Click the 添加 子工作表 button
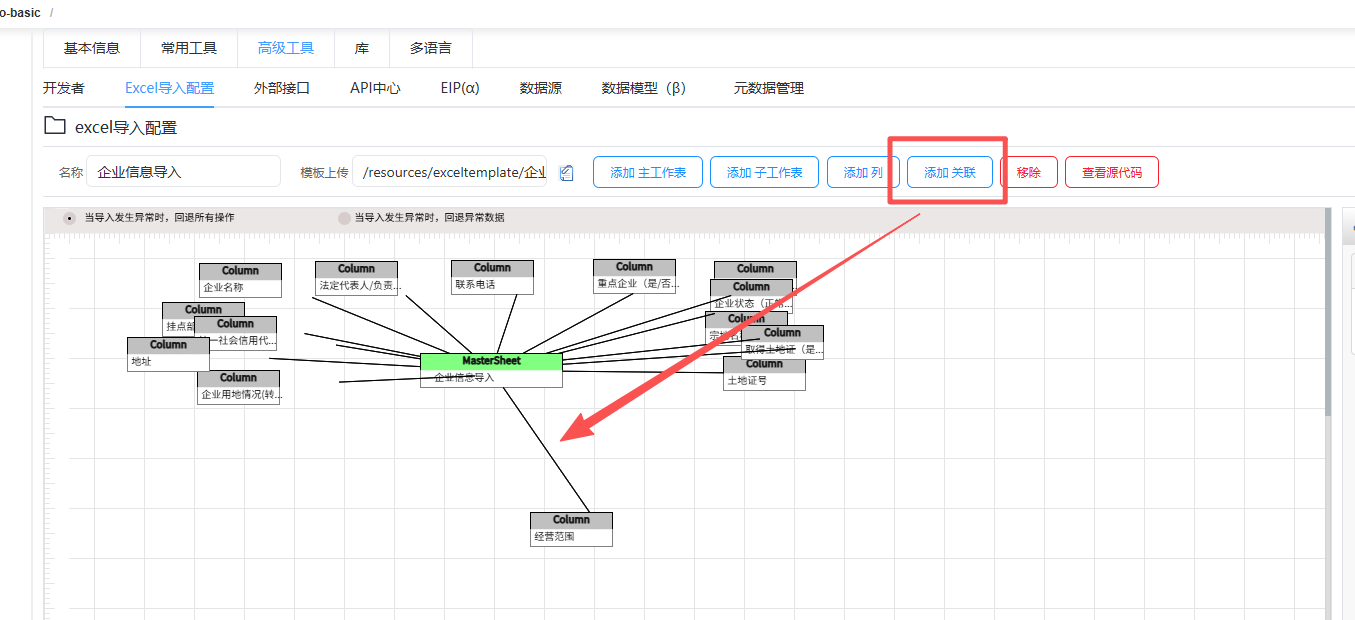 click(x=765, y=172)
